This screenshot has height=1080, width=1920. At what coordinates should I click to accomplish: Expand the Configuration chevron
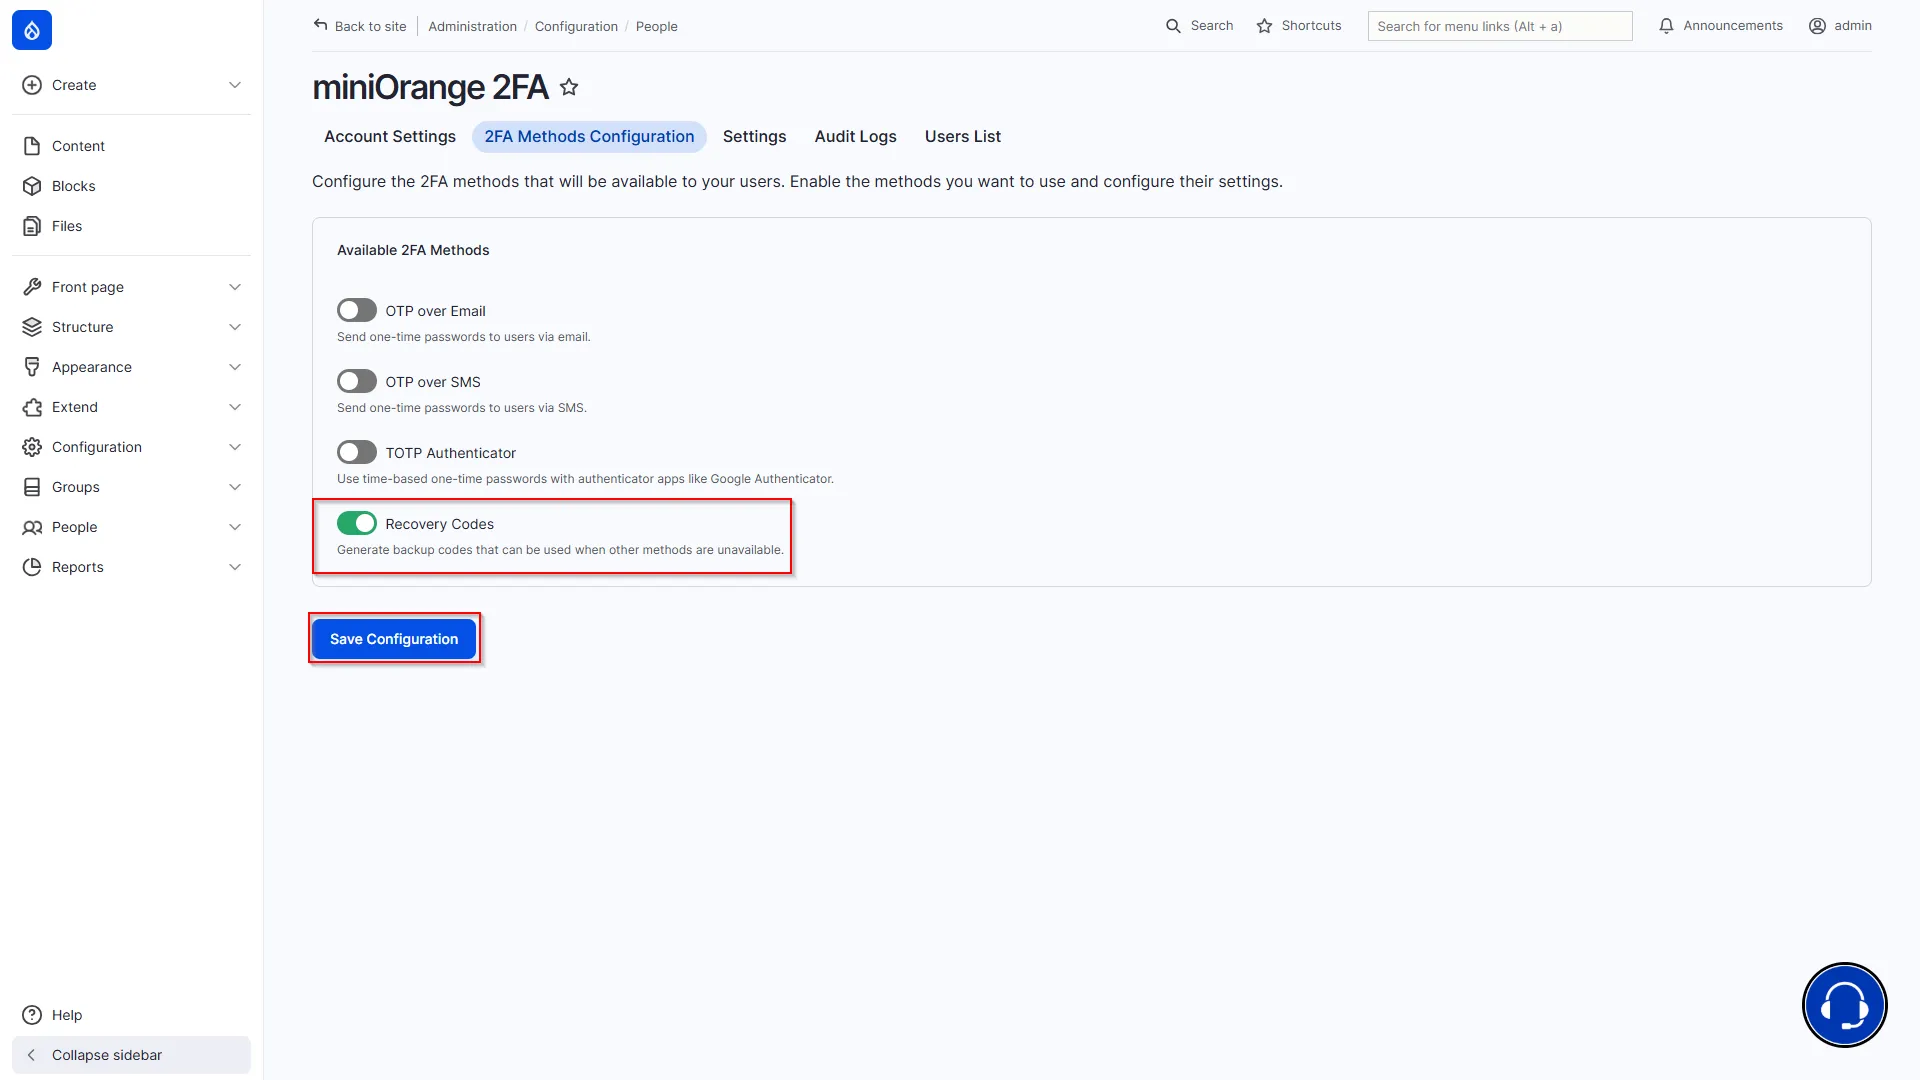pos(235,447)
